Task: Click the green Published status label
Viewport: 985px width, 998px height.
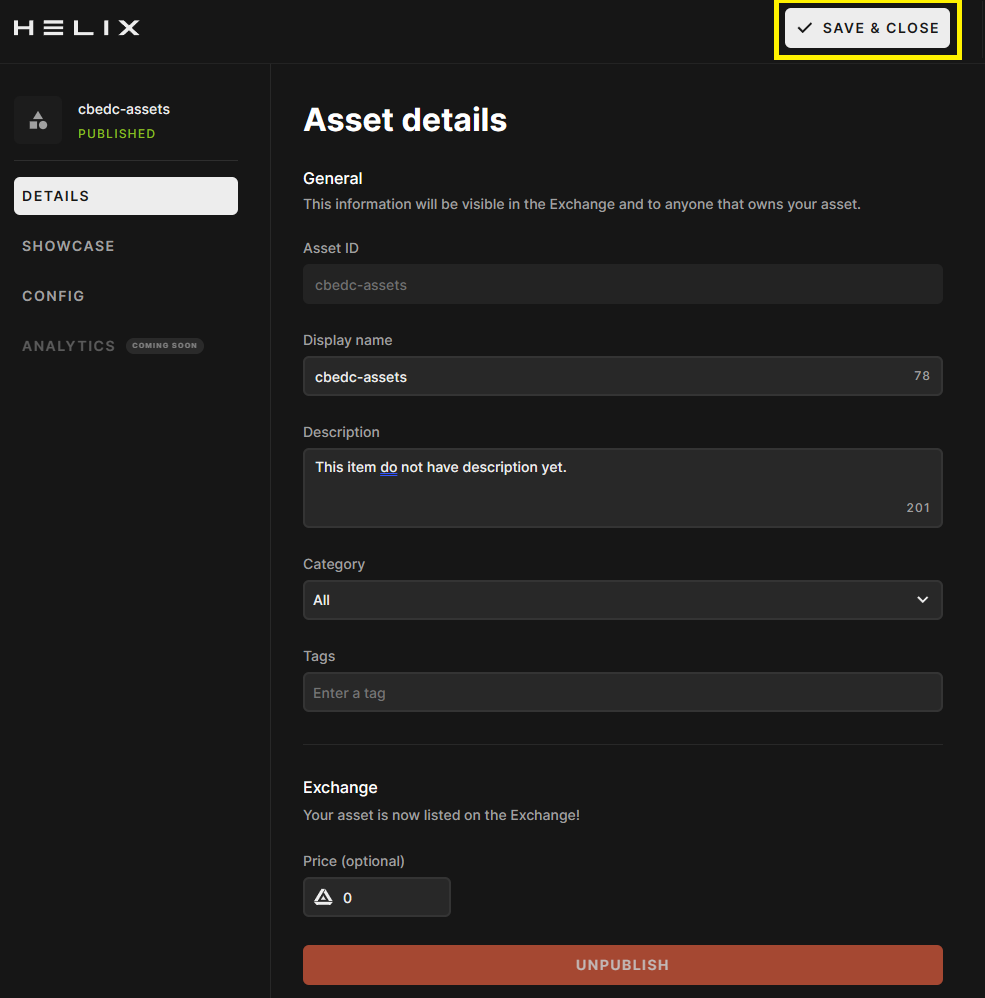Action: pos(116,134)
